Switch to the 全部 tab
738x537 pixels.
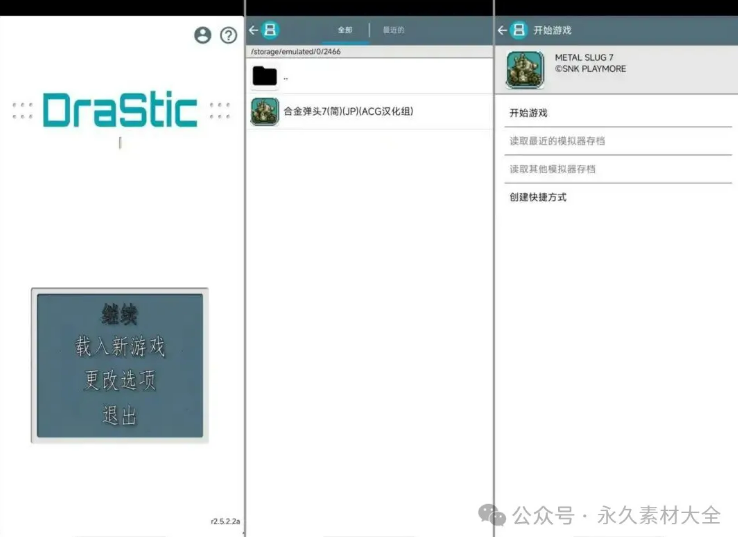pyautogui.click(x=345, y=30)
